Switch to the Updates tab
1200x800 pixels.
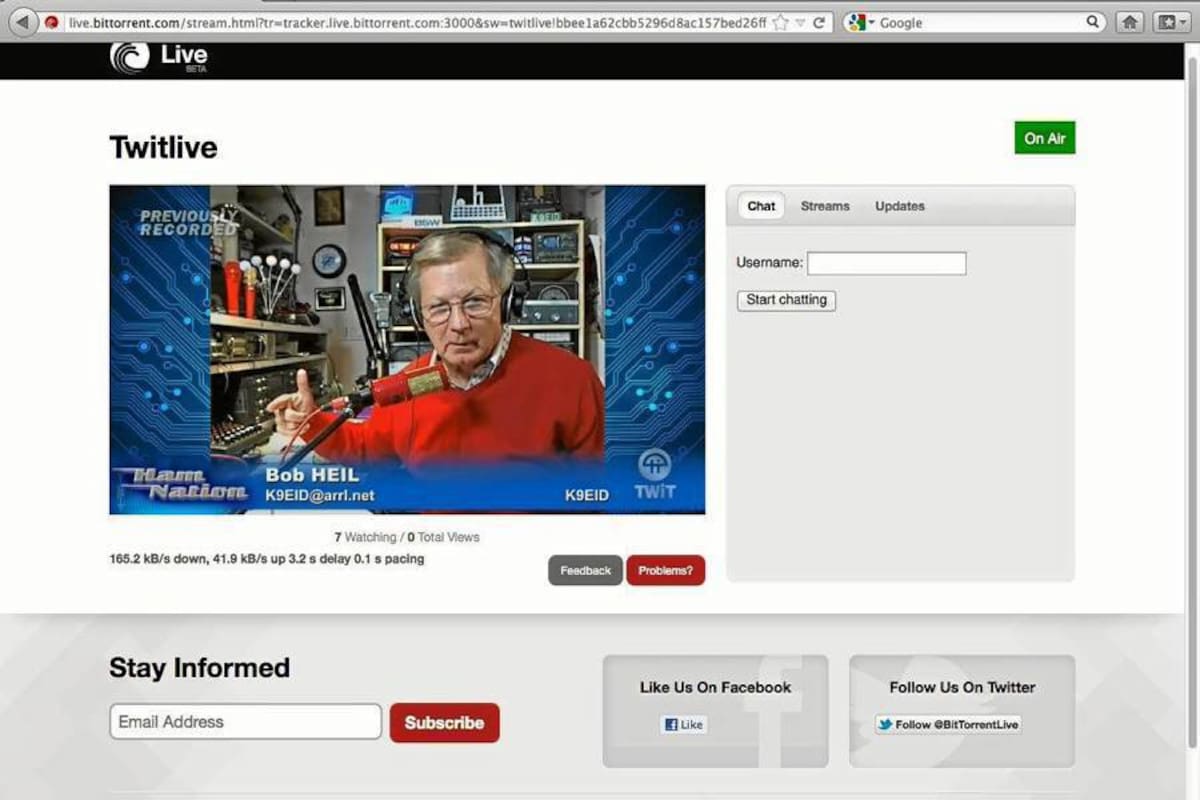(900, 206)
